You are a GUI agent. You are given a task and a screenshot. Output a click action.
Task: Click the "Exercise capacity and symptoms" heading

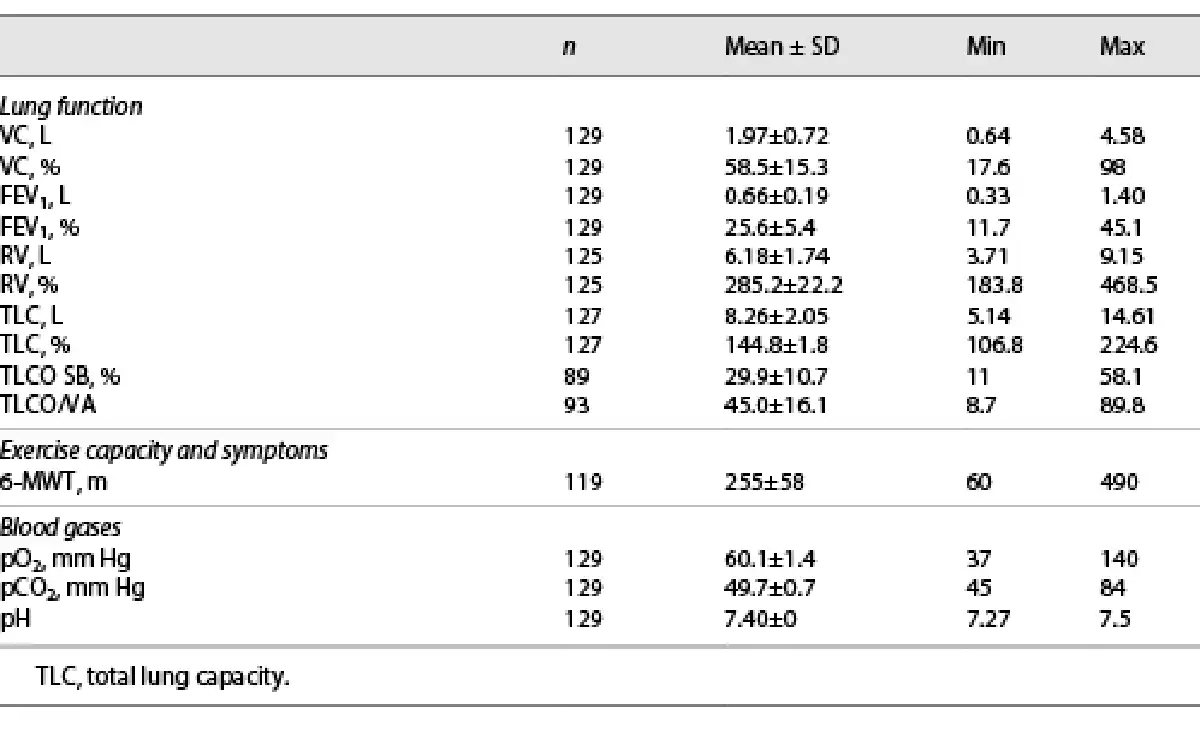[x=164, y=451]
